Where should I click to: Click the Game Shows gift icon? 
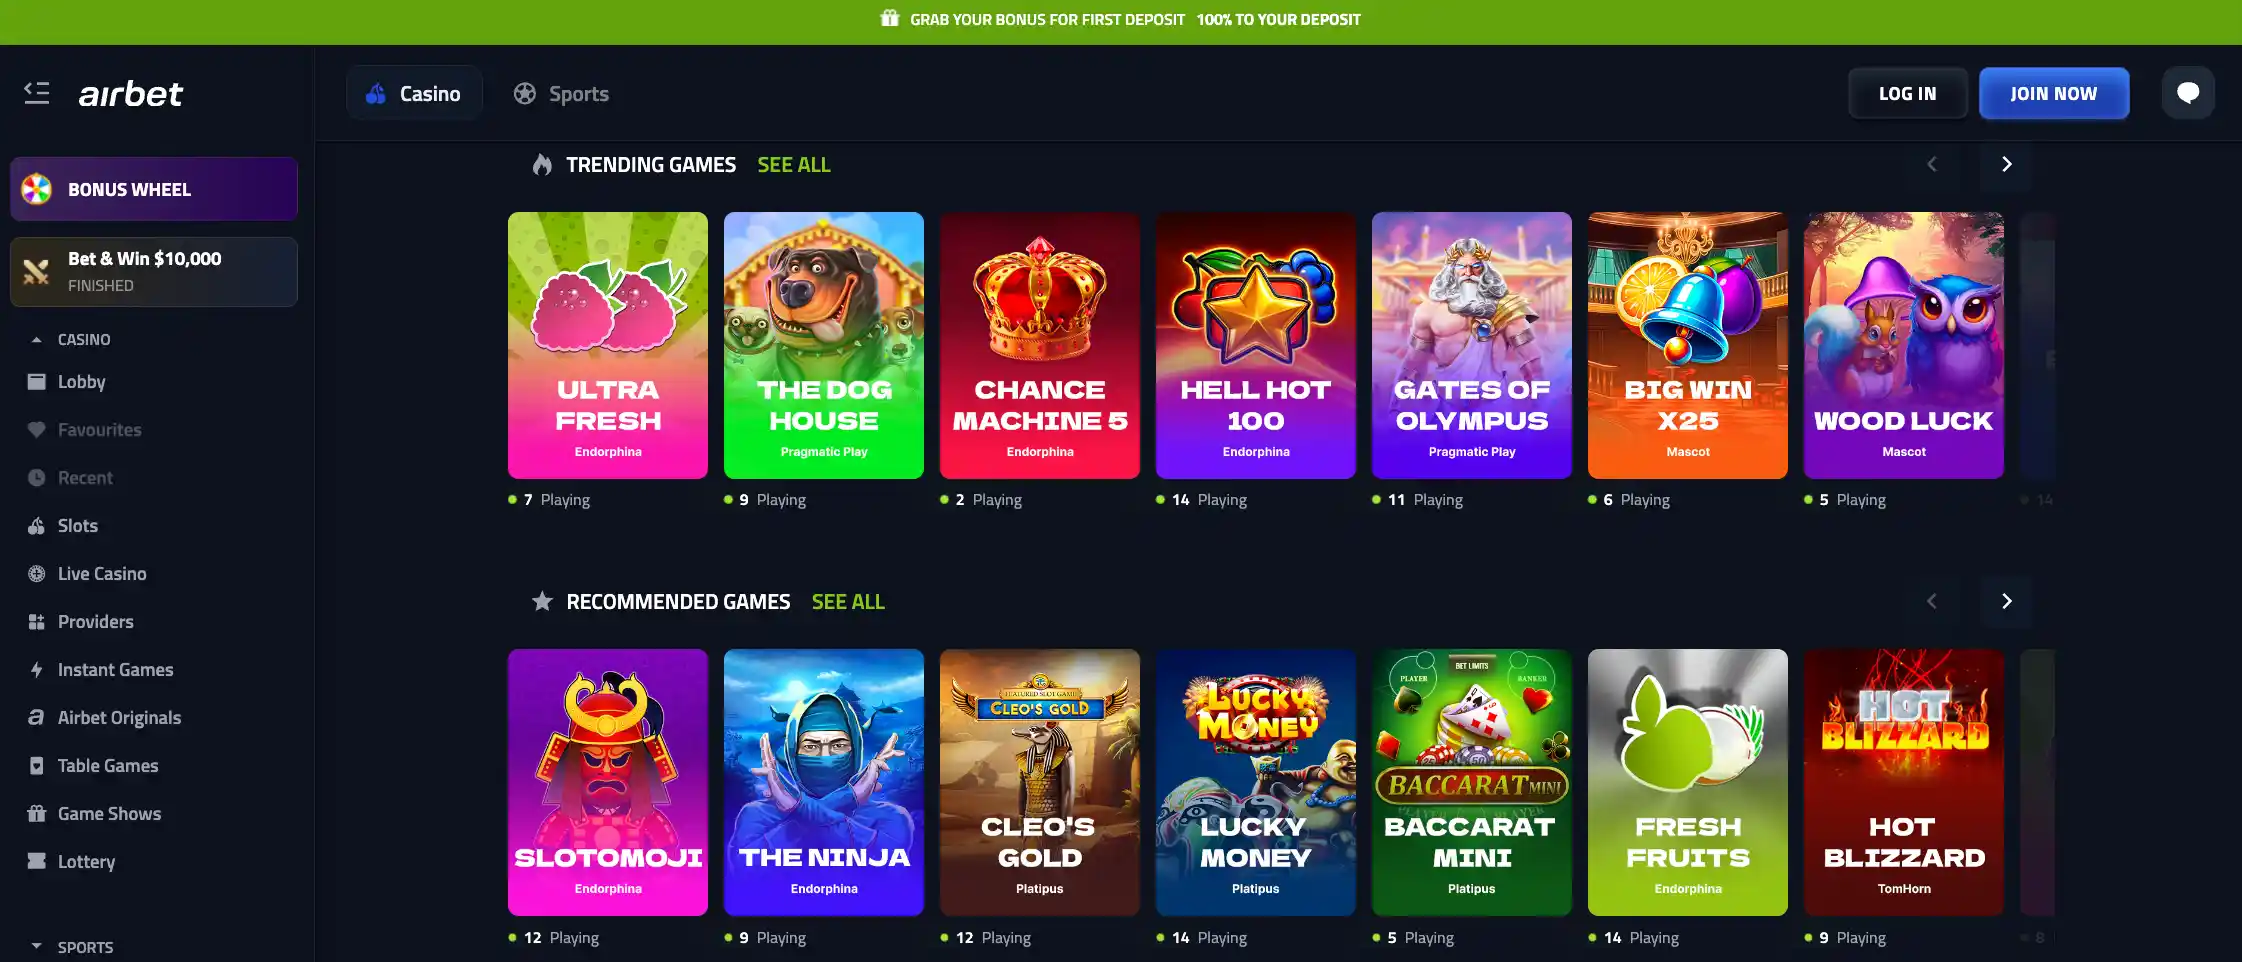tap(37, 814)
